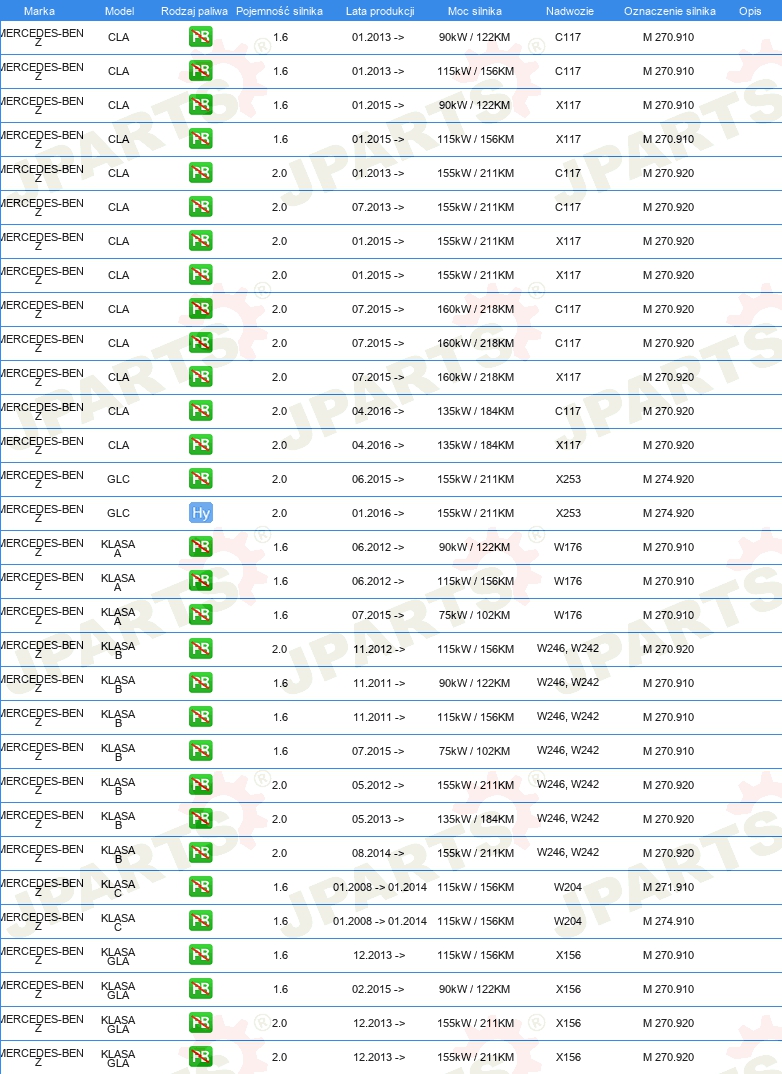
Task: Click petrol icon for Klasa GLA 02.2015 row
Action: tap(201, 989)
